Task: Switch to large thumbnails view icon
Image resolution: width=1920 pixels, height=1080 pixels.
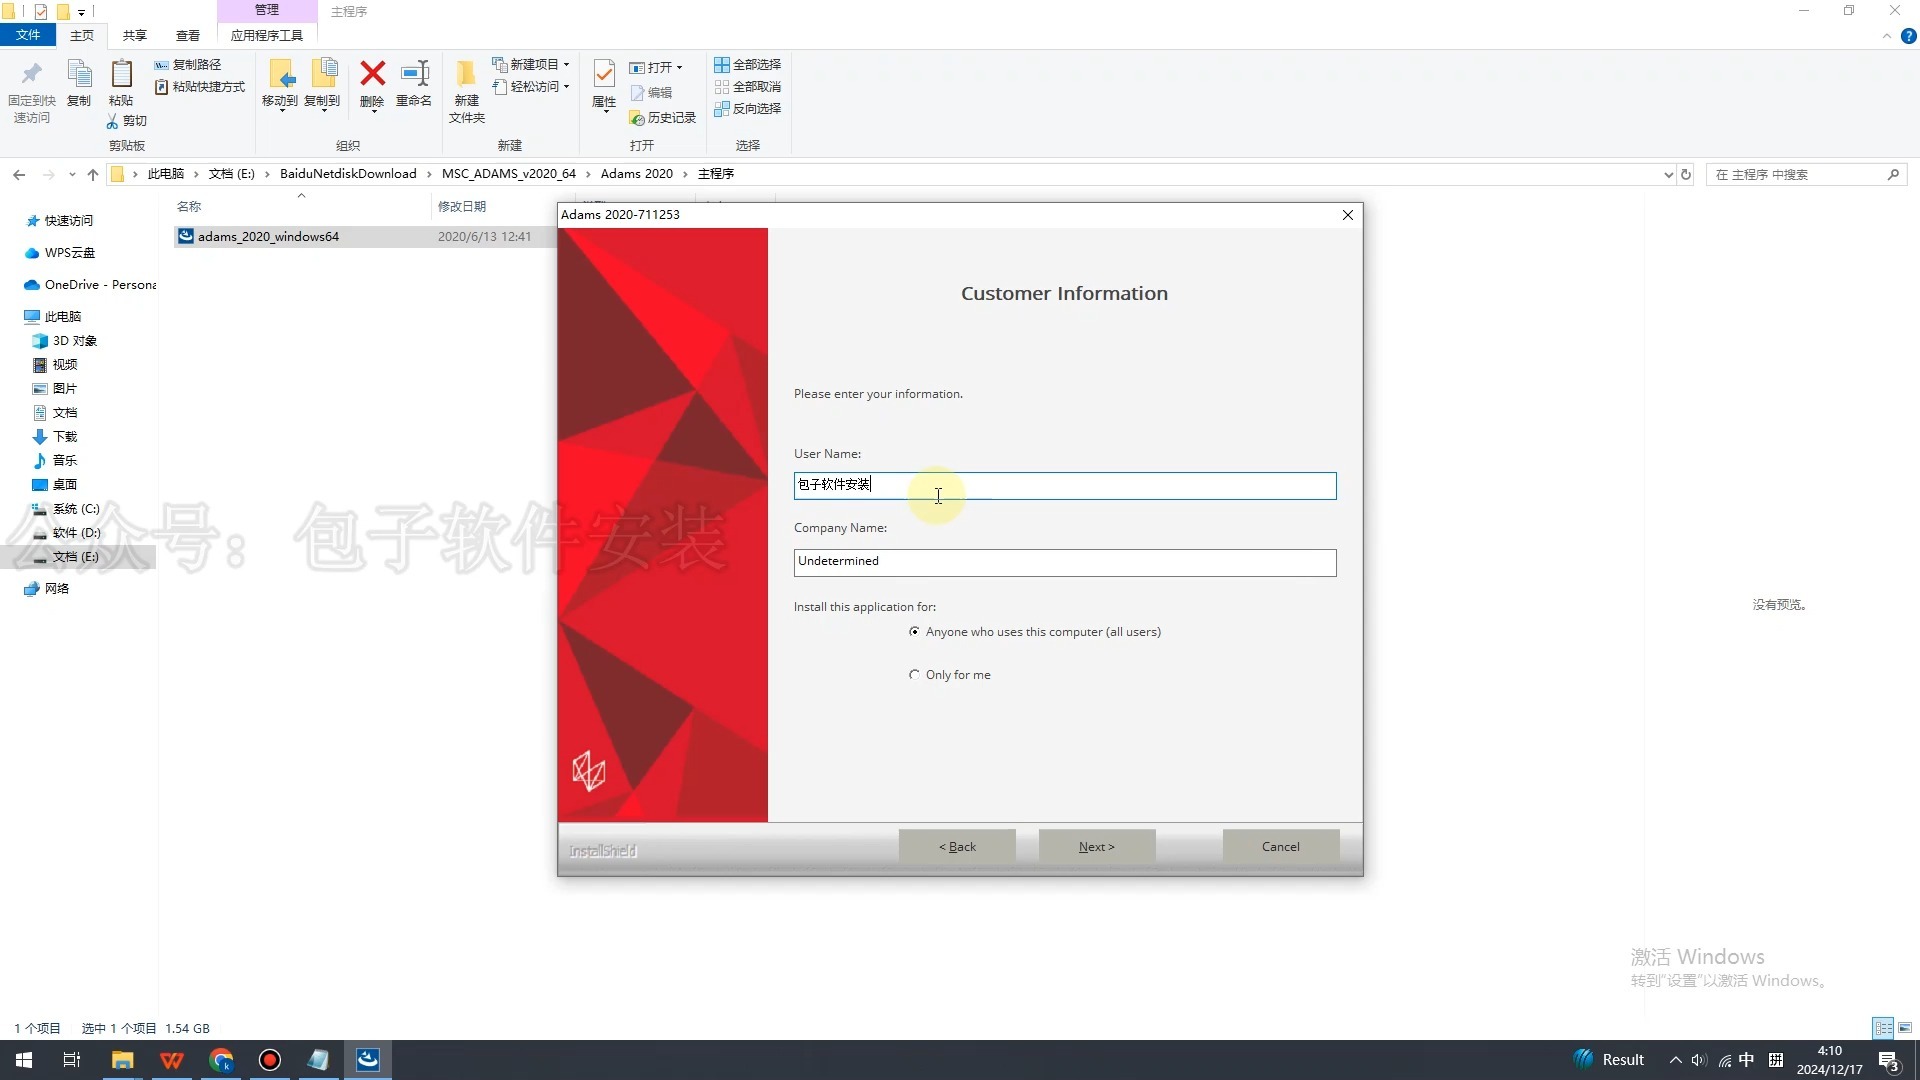Action: (x=1905, y=1028)
